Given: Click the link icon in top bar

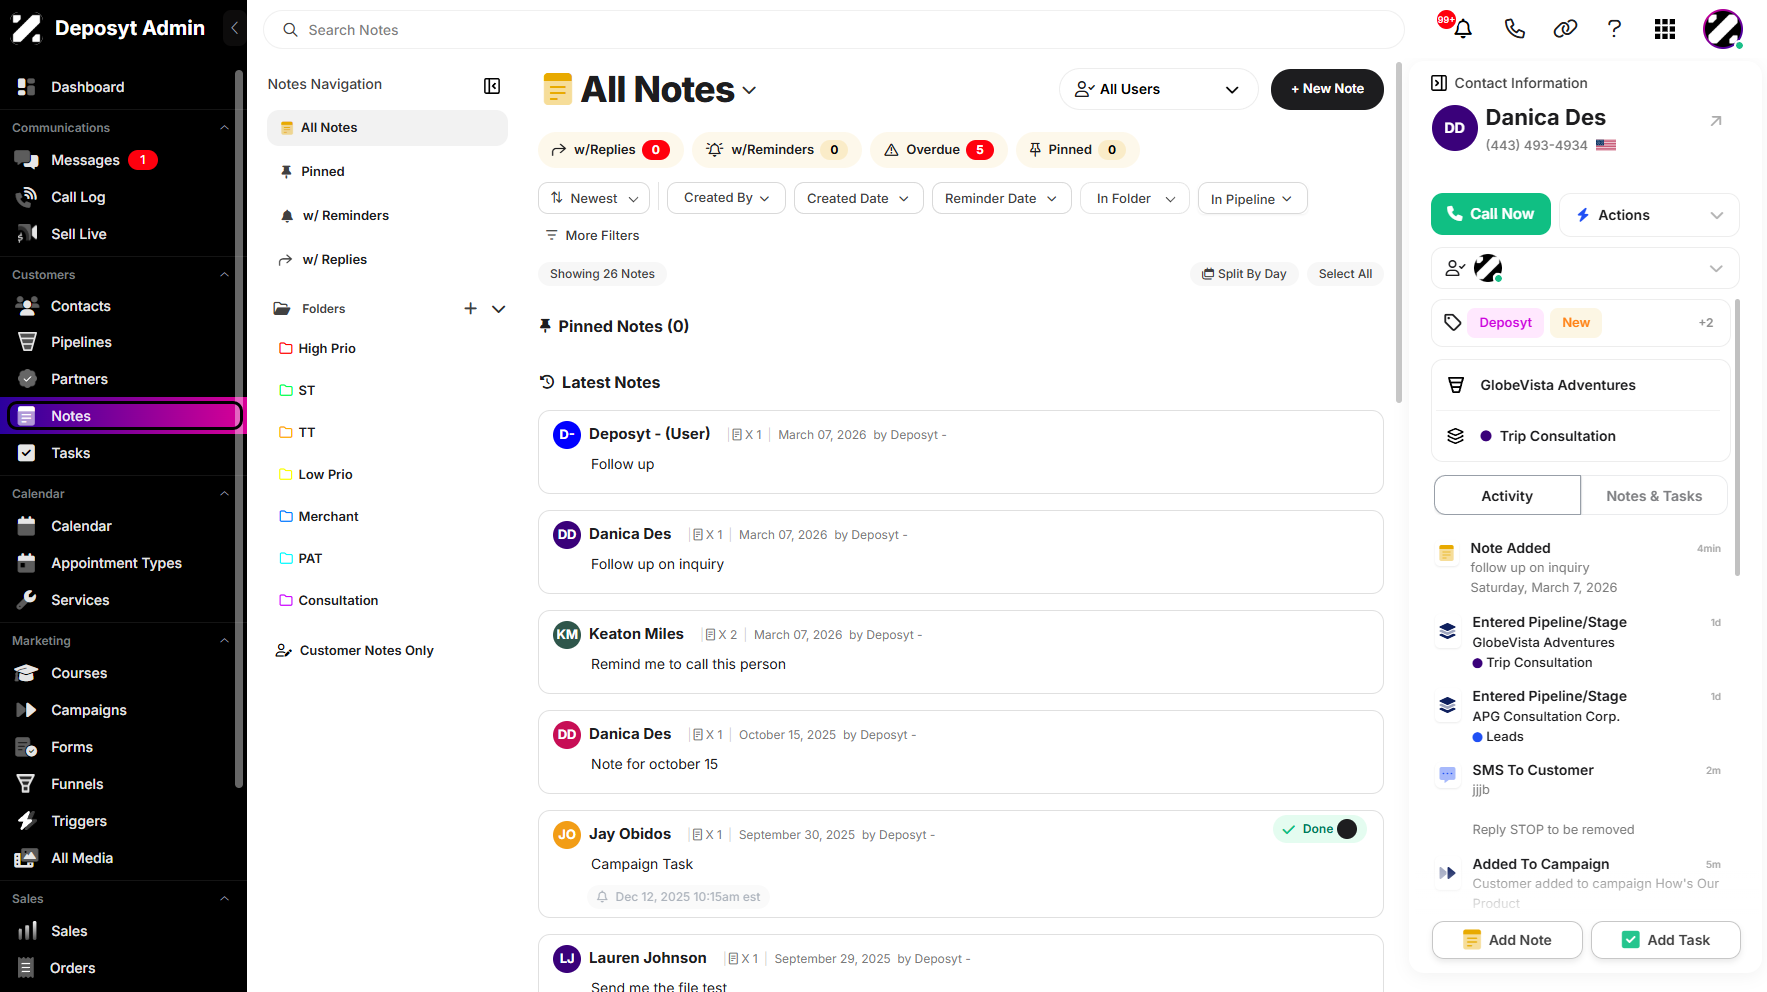Looking at the screenshot, I should [x=1565, y=29].
